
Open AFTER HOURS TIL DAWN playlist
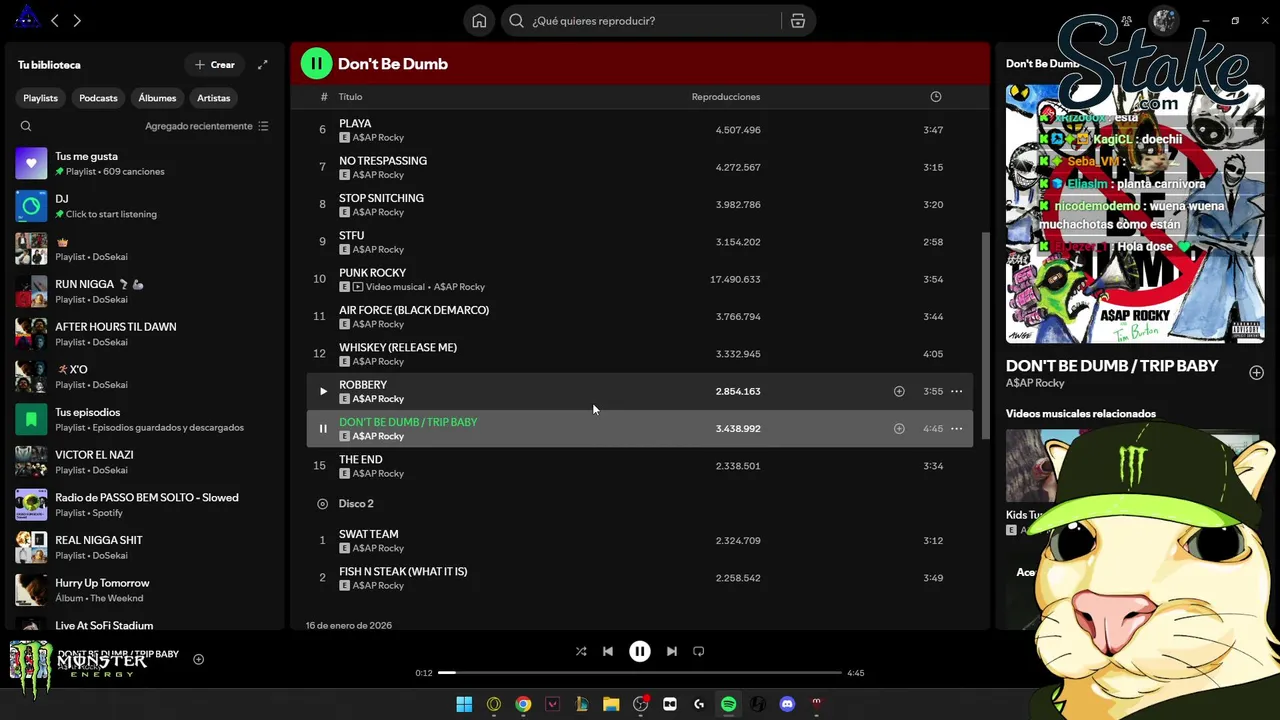point(145,334)
